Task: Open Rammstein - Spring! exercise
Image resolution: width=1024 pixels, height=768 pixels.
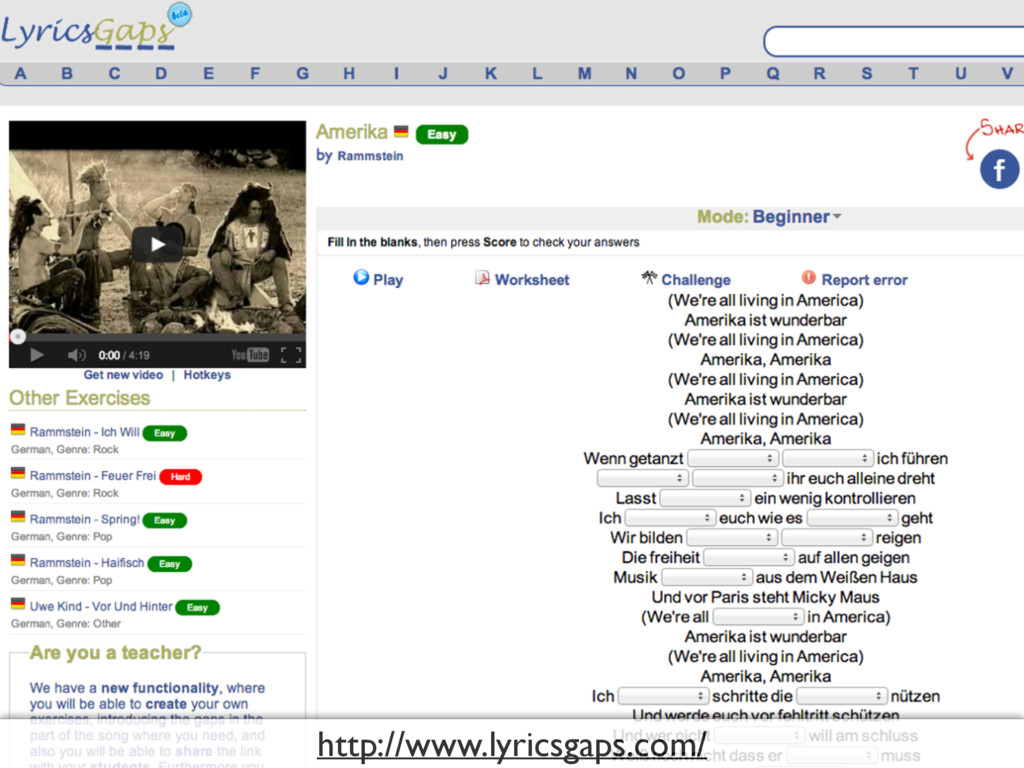Action: 84,519
